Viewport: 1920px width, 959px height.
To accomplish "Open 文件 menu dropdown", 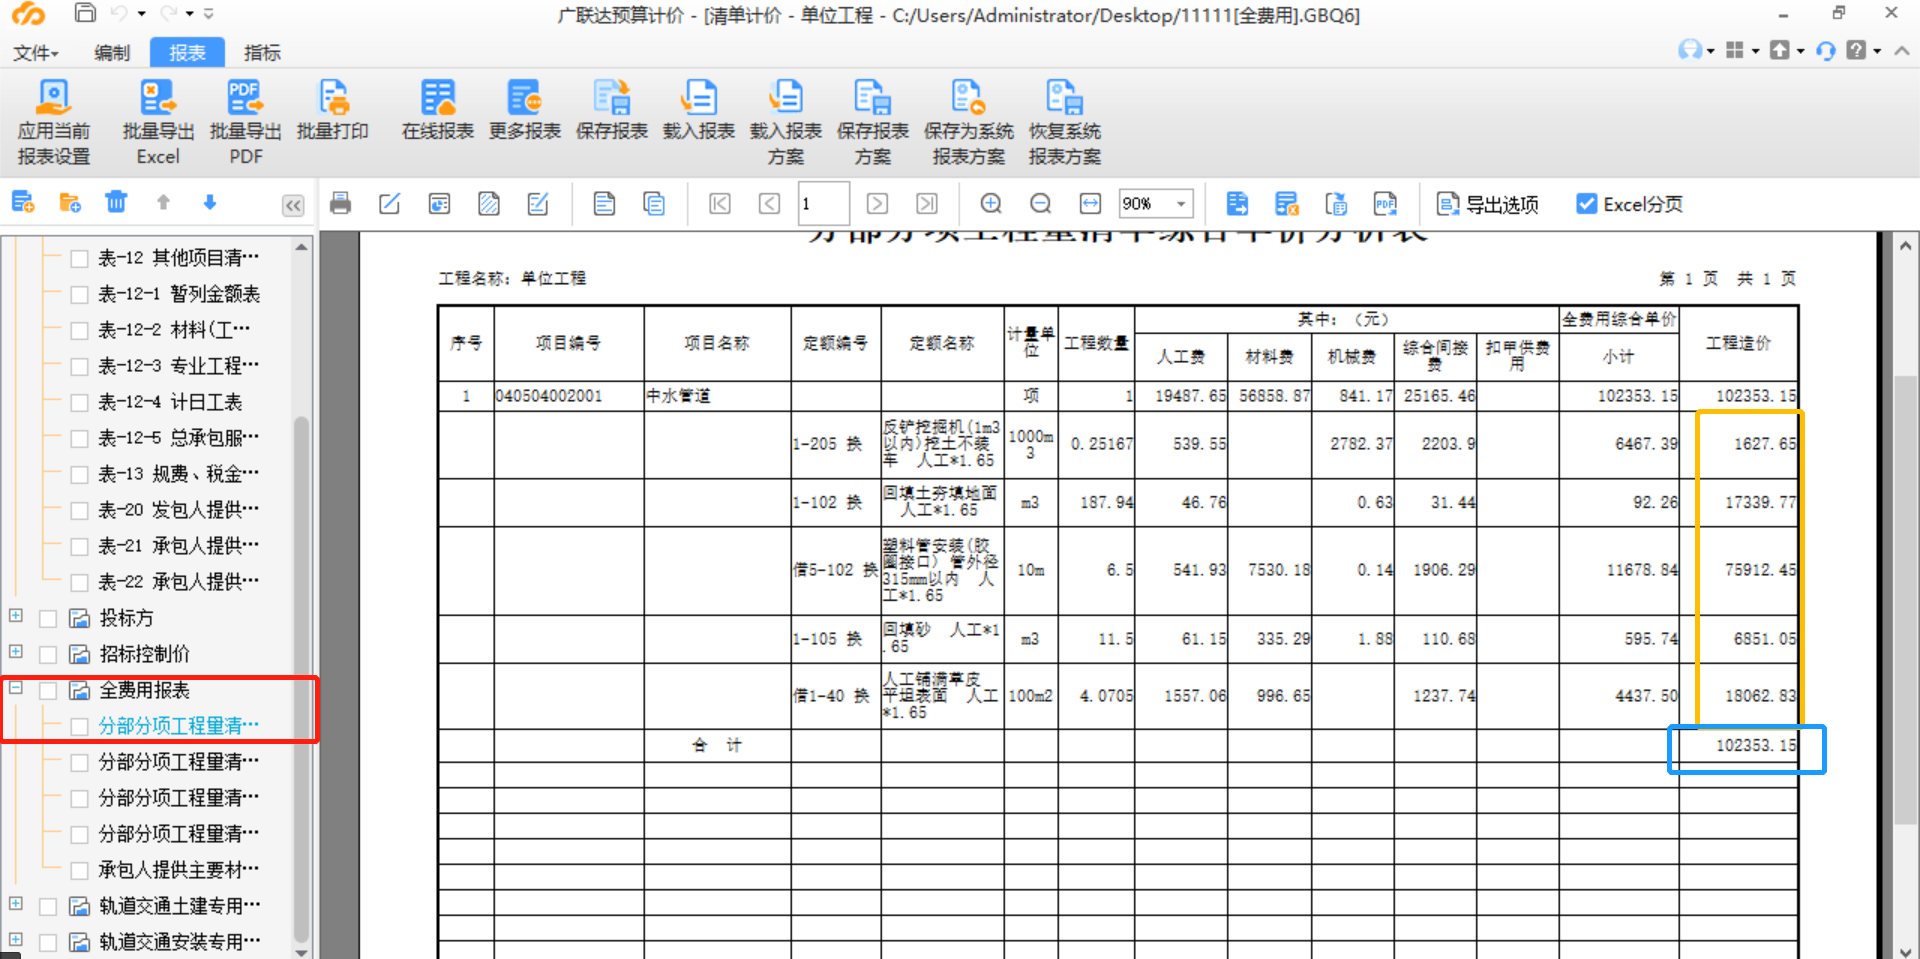I will coord(36,53).
